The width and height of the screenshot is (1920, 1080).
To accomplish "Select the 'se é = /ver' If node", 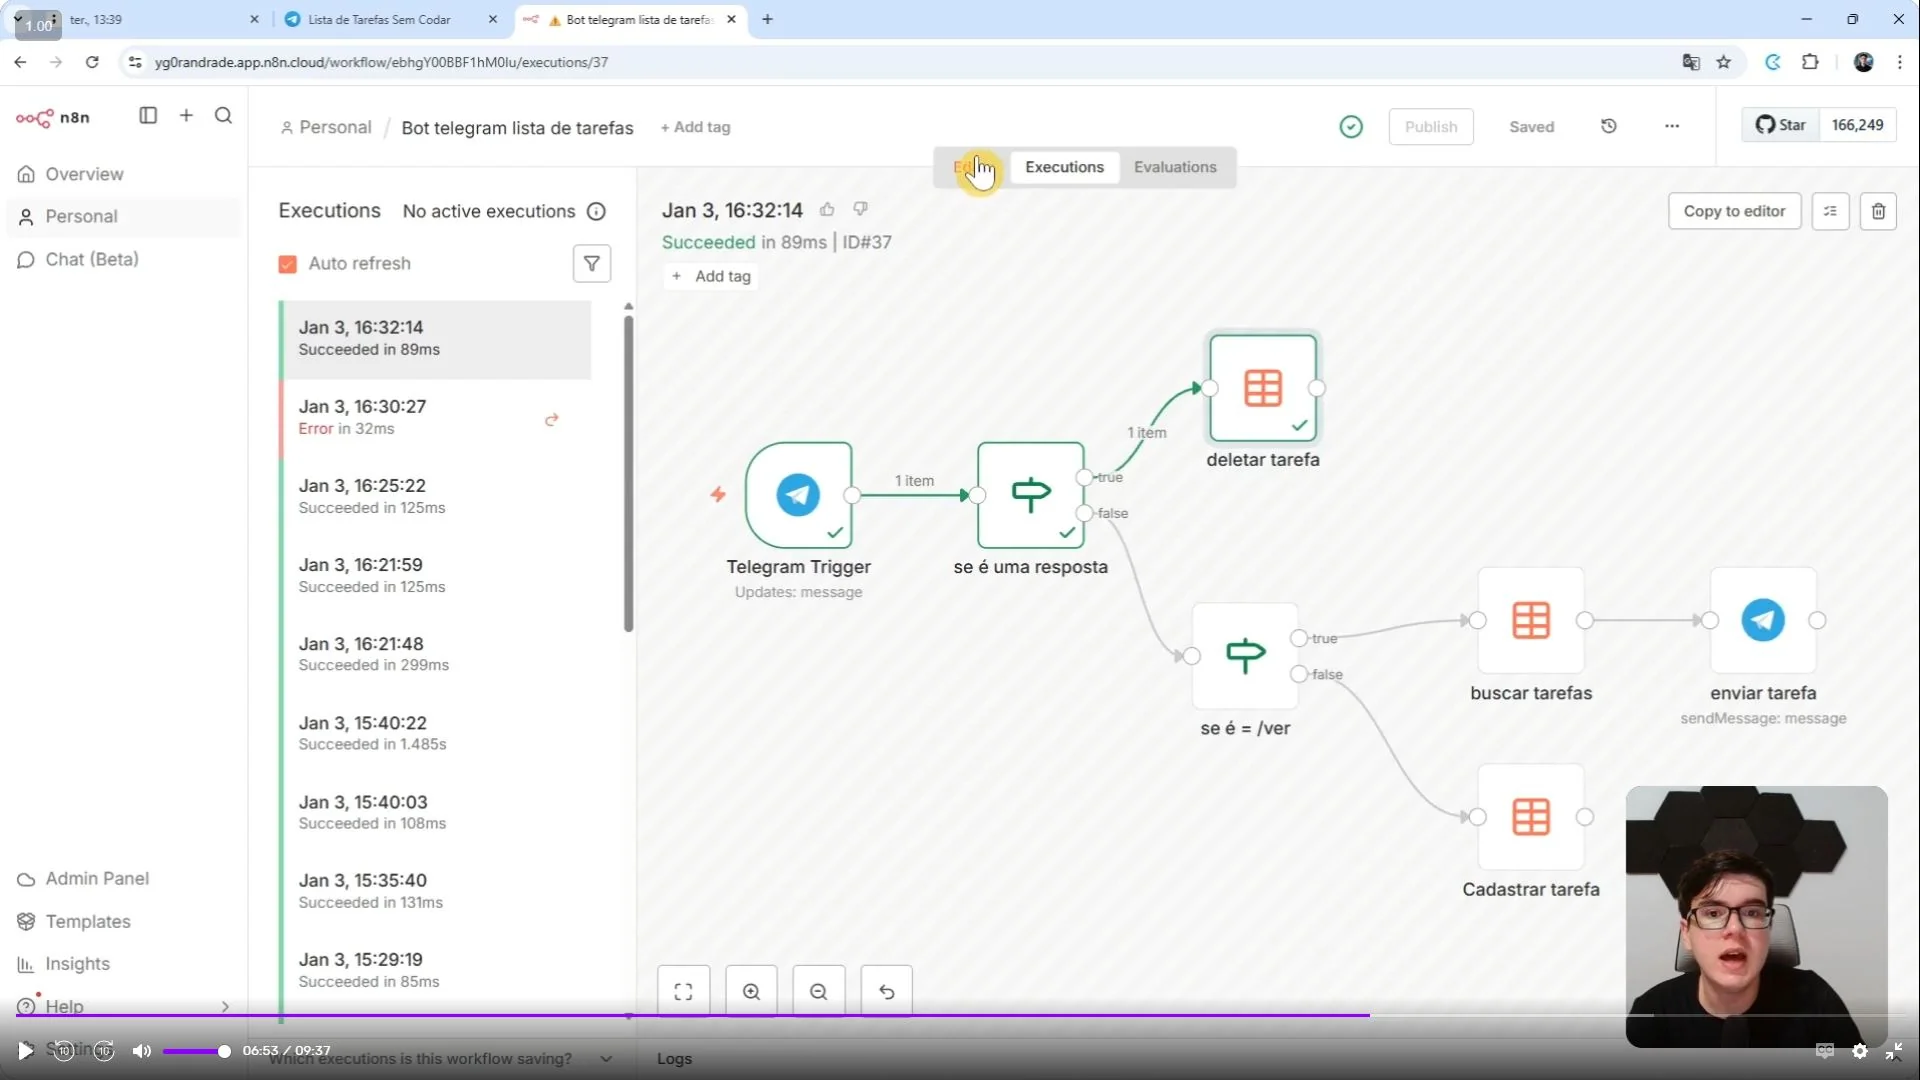I will [1245, 656].
